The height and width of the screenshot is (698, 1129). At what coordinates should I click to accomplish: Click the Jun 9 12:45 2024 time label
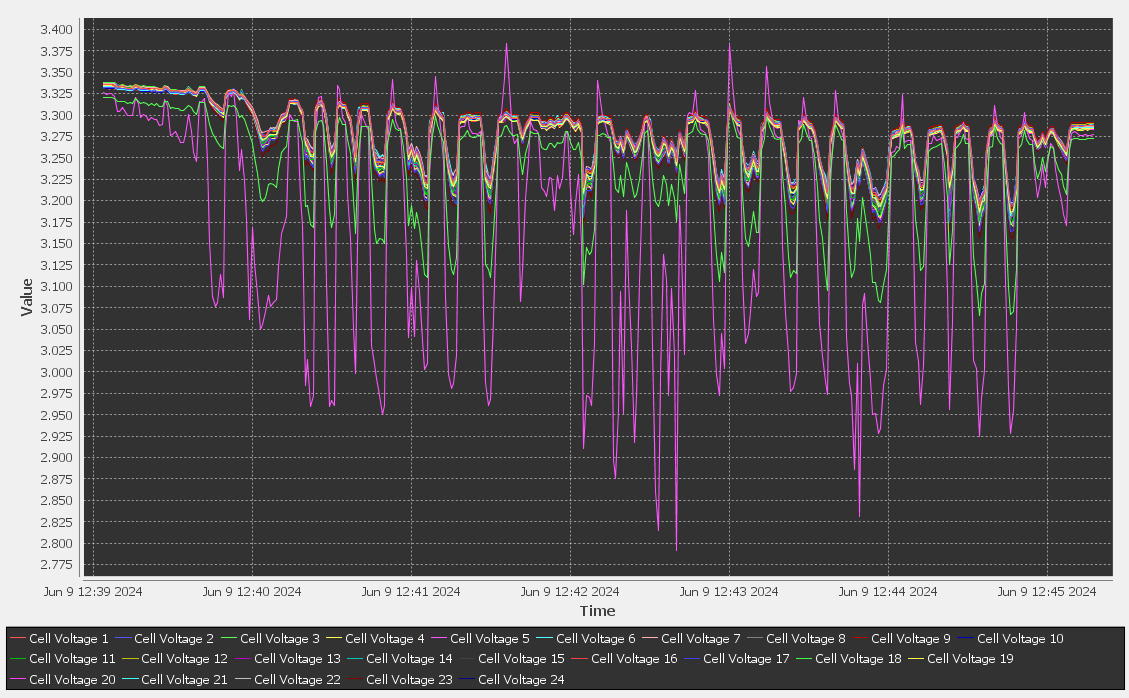[x=1047, y=592]
